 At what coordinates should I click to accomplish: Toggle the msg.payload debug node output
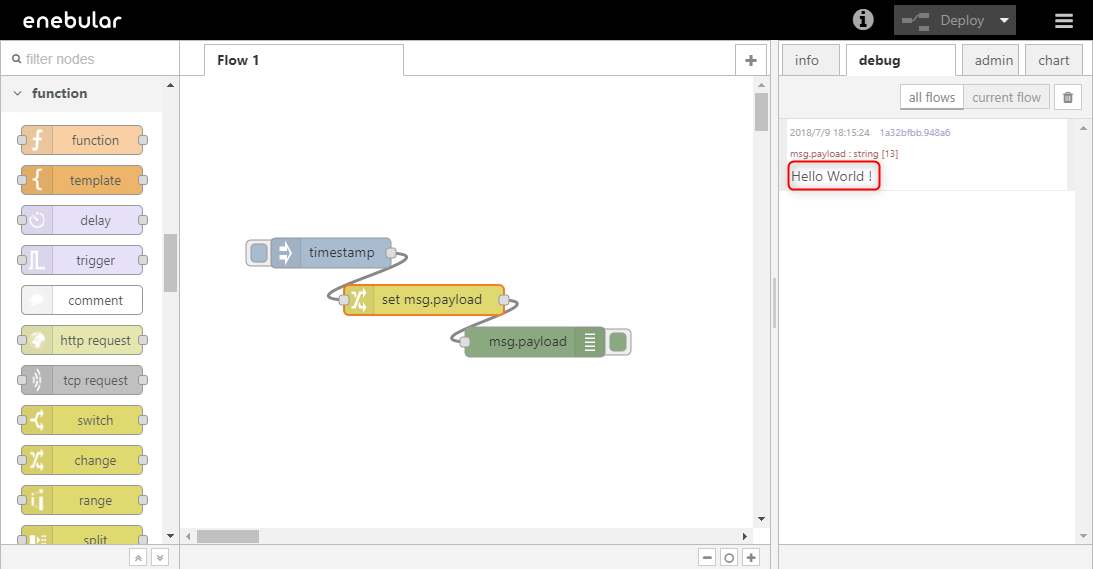(x=618, y=342)
